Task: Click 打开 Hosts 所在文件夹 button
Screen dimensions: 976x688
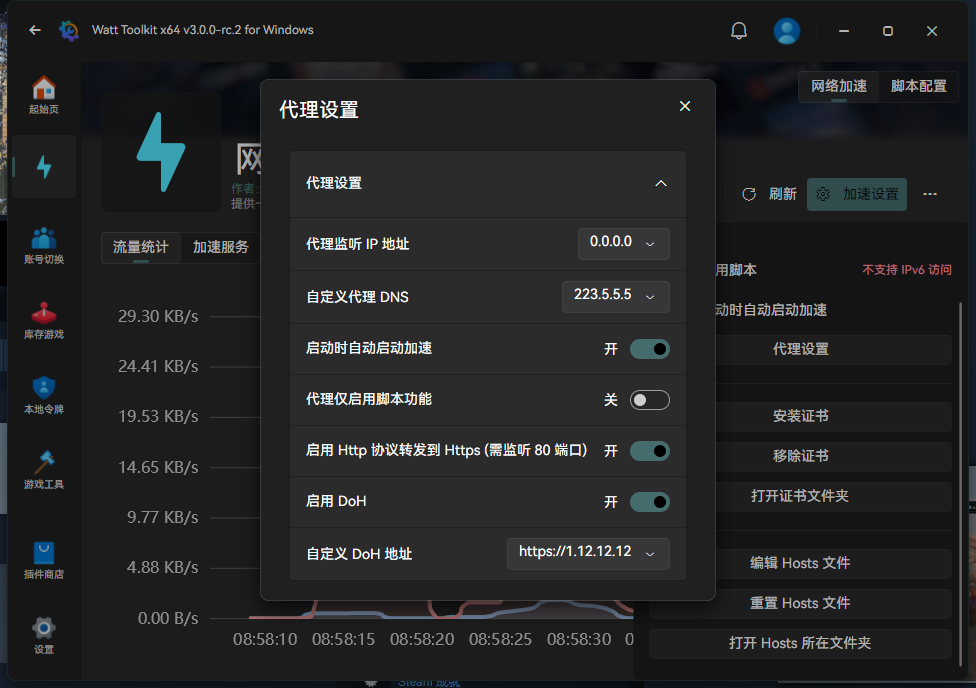Action: (x=800, y=643)
